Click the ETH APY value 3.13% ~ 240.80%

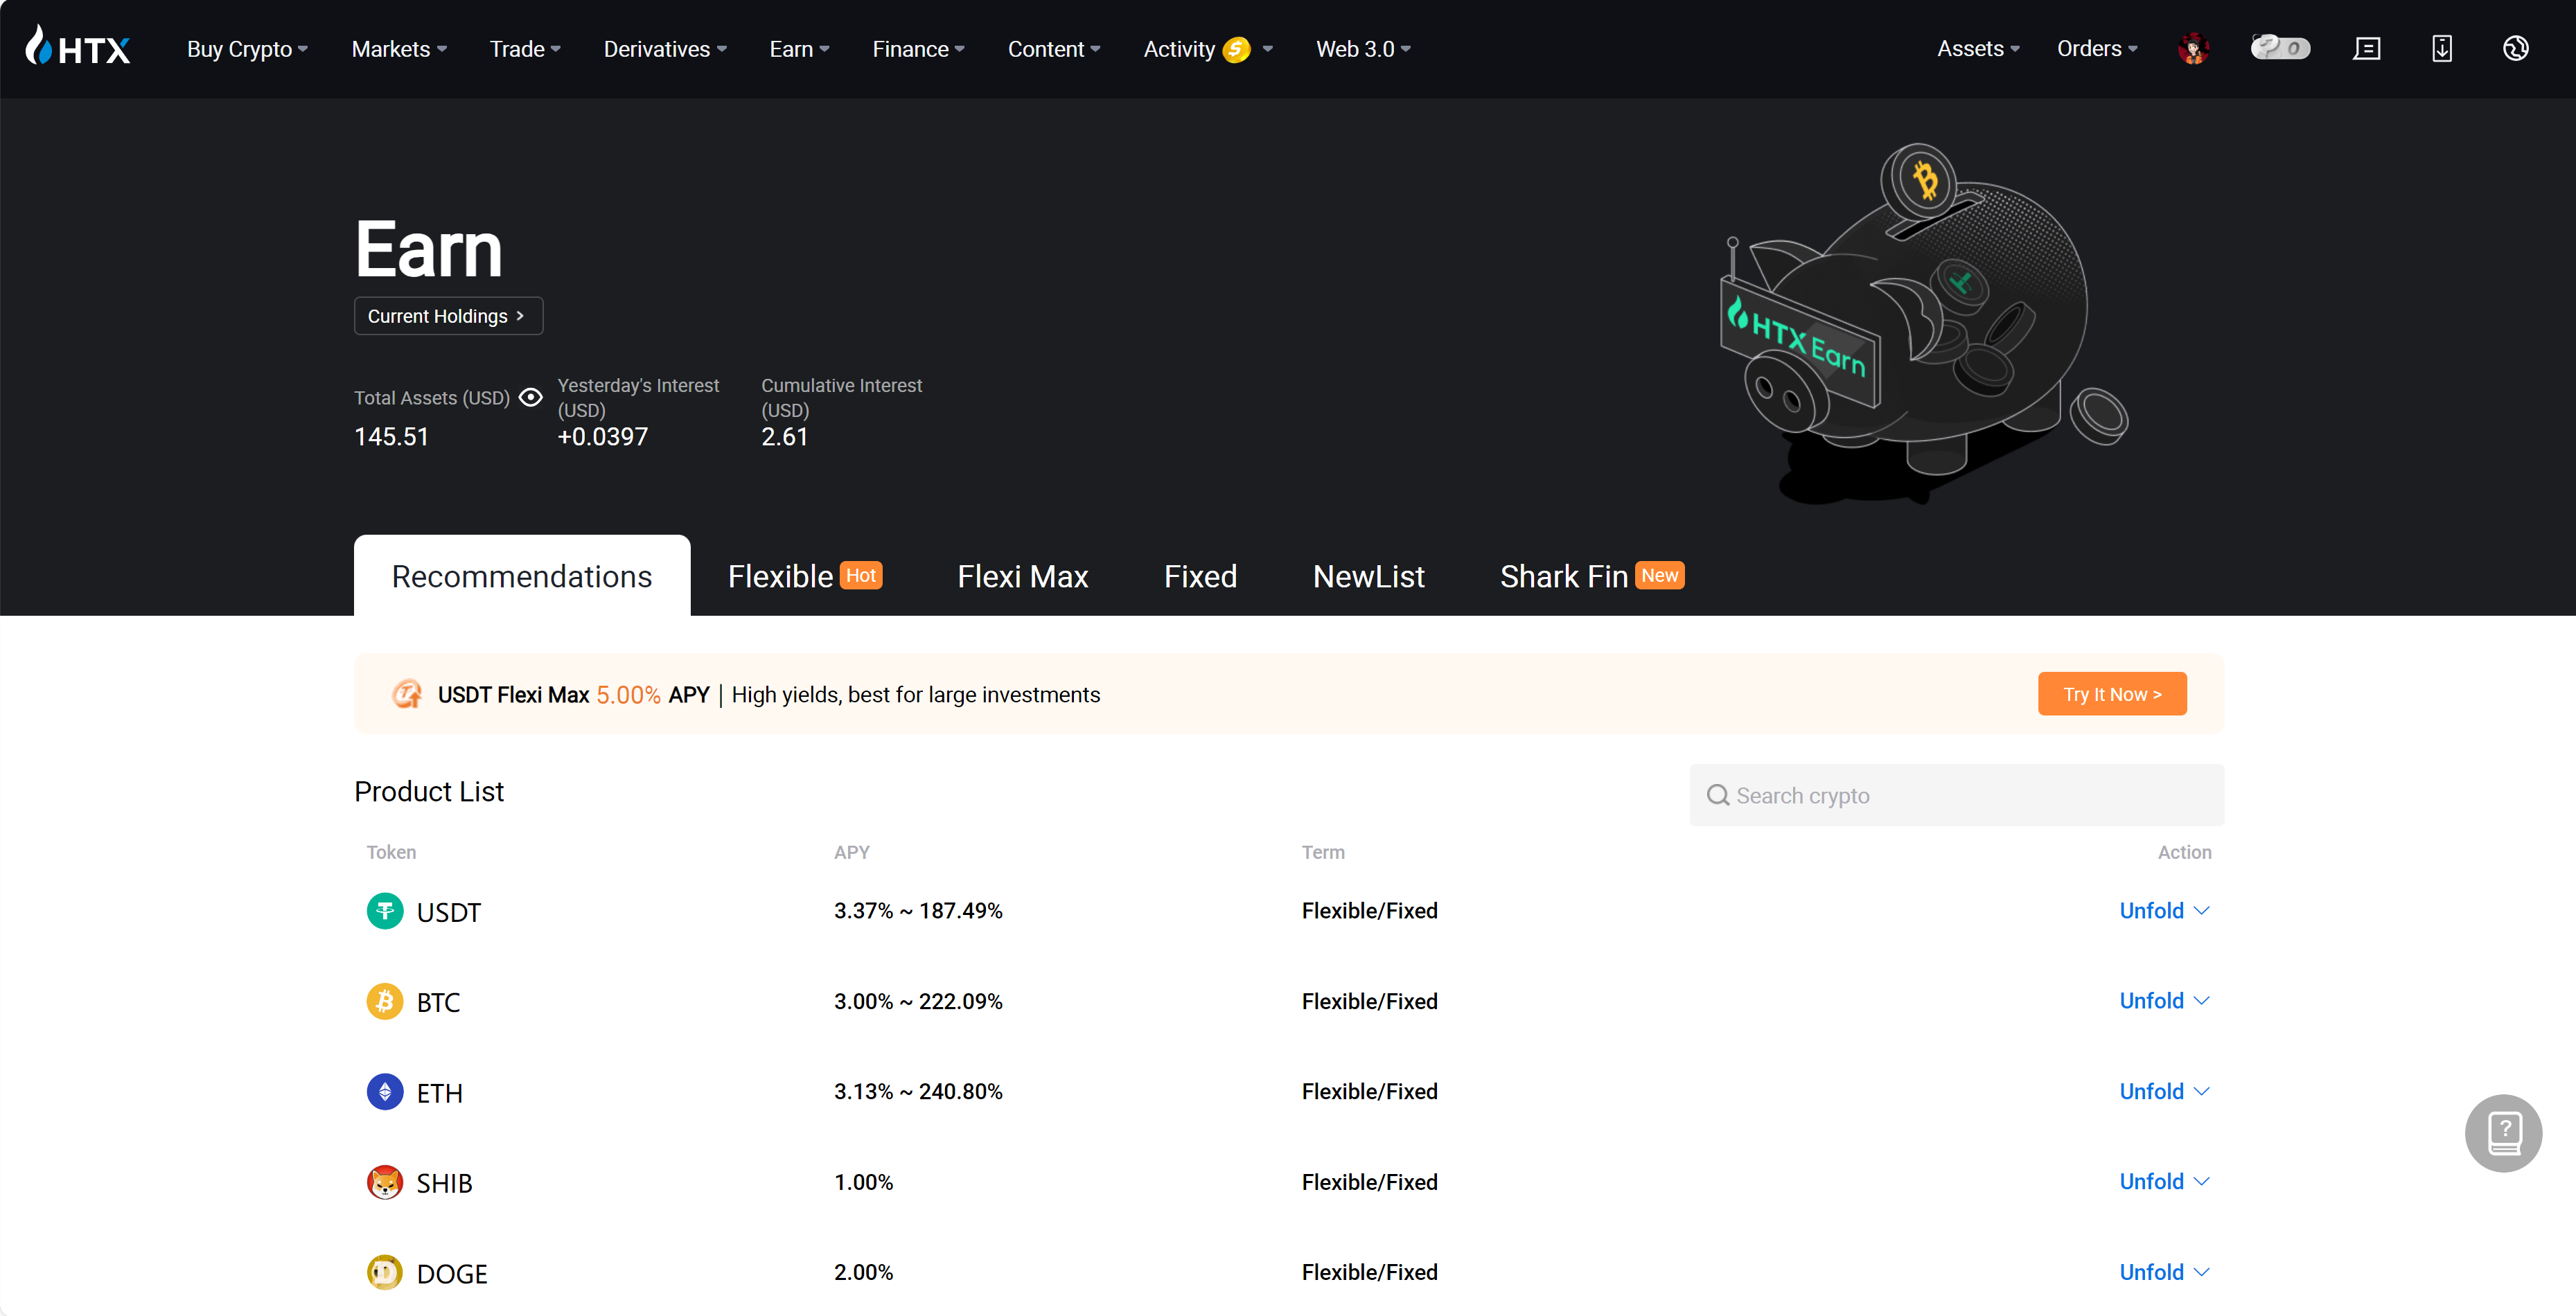(918, 1091)
